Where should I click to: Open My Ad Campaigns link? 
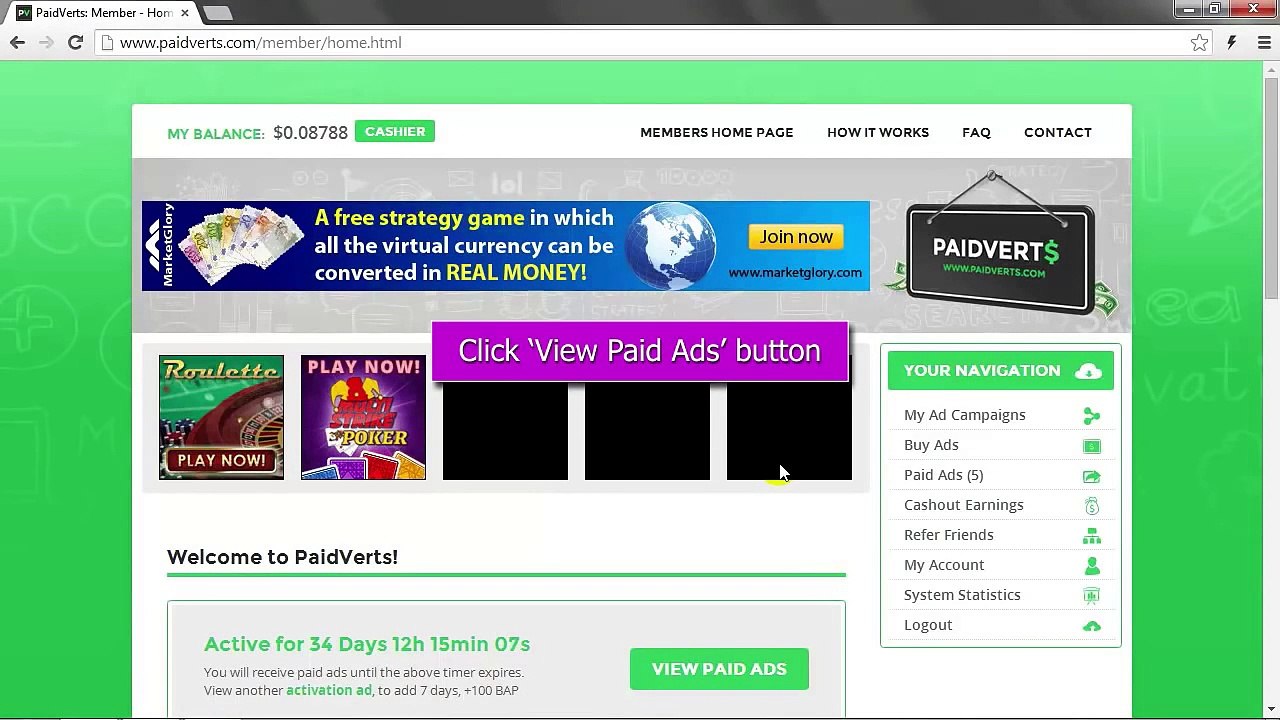pyautogui.click(x=965, y=415)
